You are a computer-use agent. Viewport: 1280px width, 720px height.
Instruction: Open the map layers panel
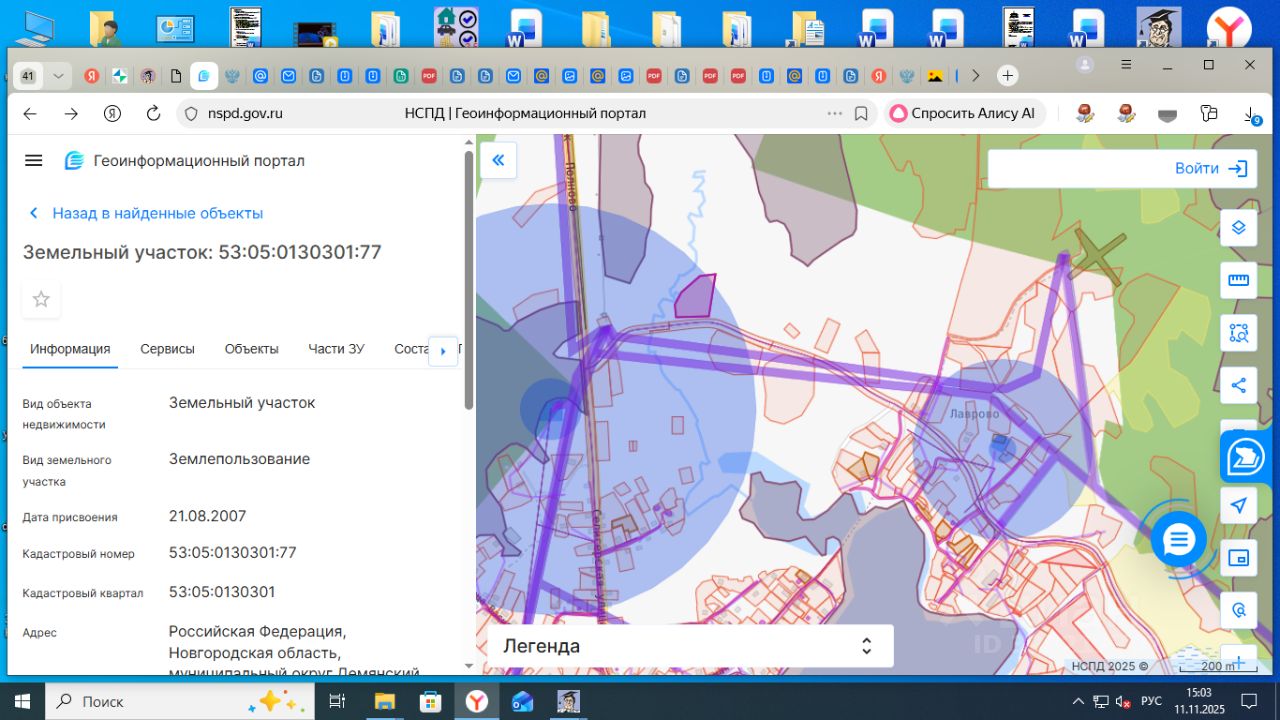pos(1238,228)
